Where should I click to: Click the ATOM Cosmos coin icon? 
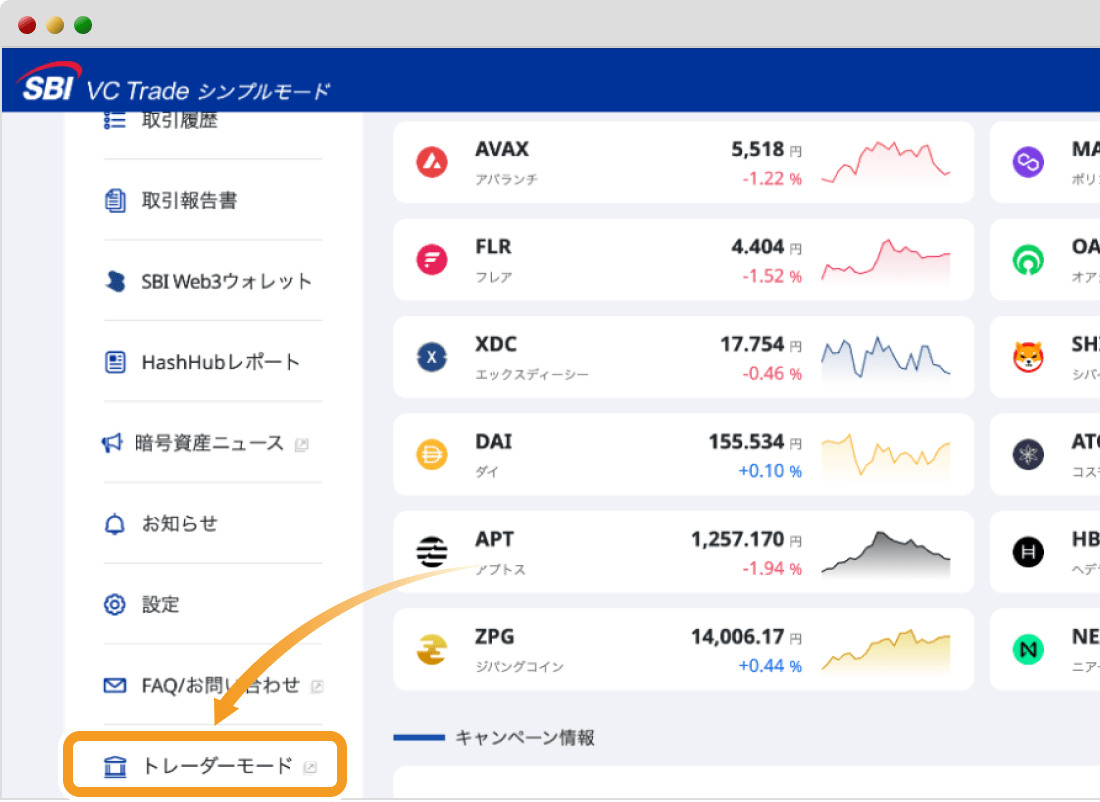(x=1028, y=455)
